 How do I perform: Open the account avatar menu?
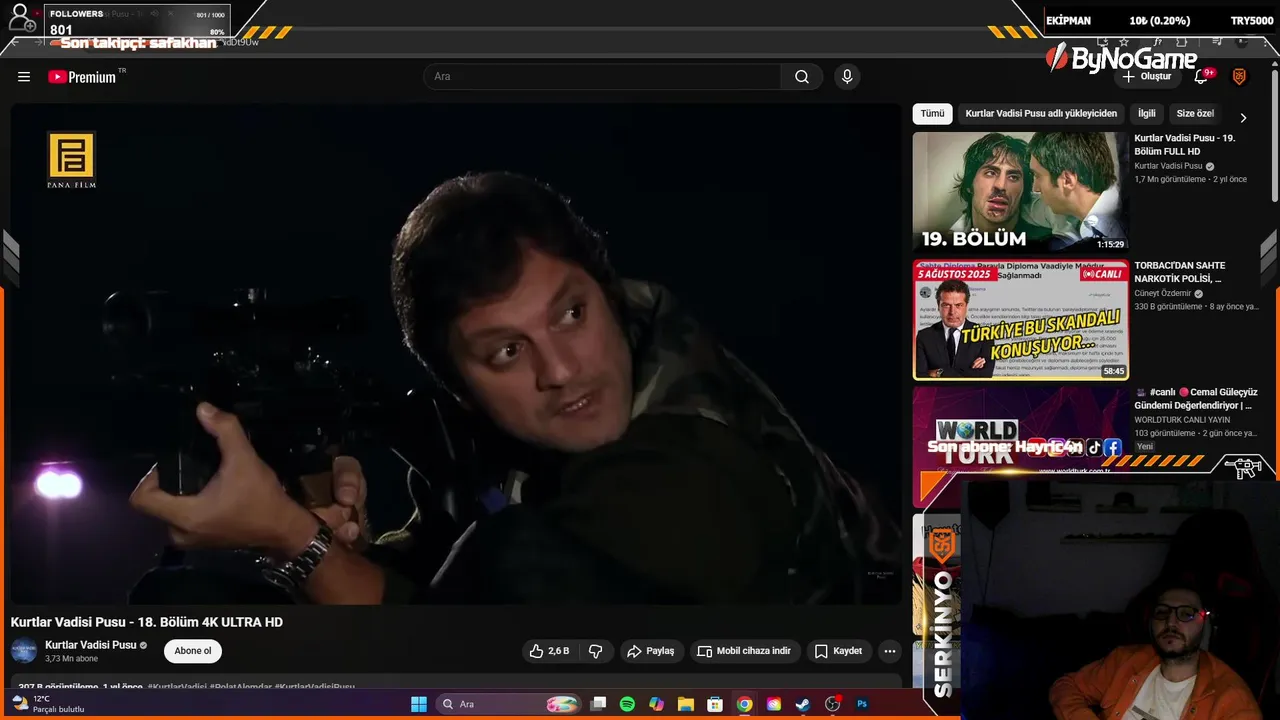(1239, 77)
